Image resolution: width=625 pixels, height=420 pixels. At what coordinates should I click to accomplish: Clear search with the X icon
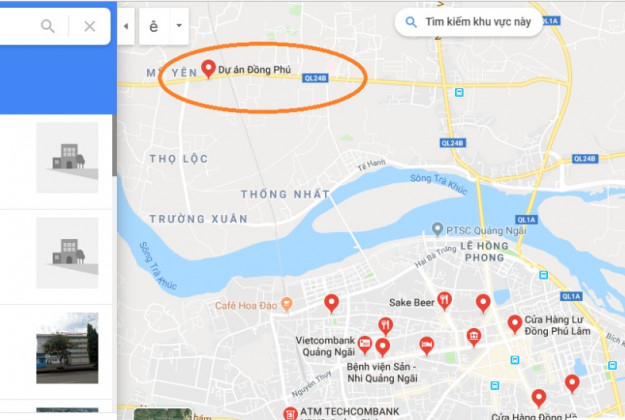click(x=90, y=26)
